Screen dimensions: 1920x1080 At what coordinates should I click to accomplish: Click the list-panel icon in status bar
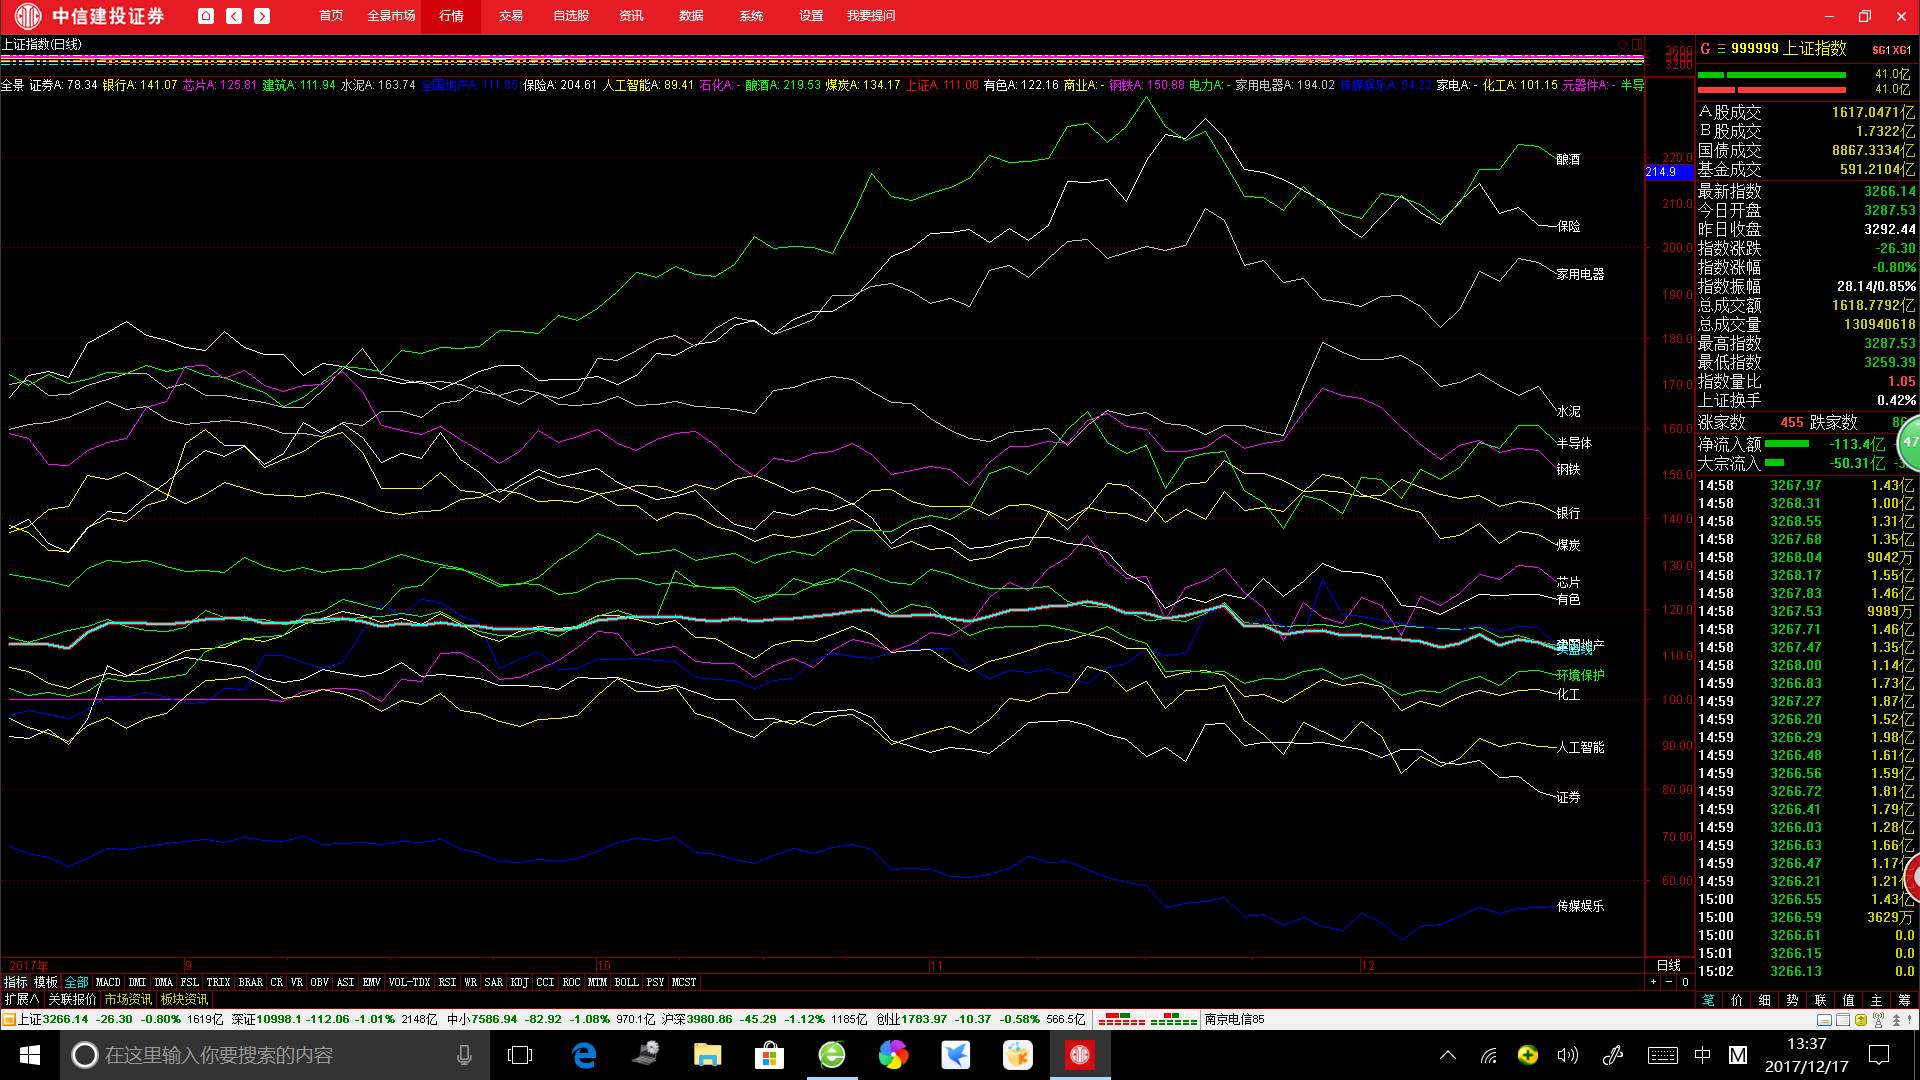[1842, 1020]
